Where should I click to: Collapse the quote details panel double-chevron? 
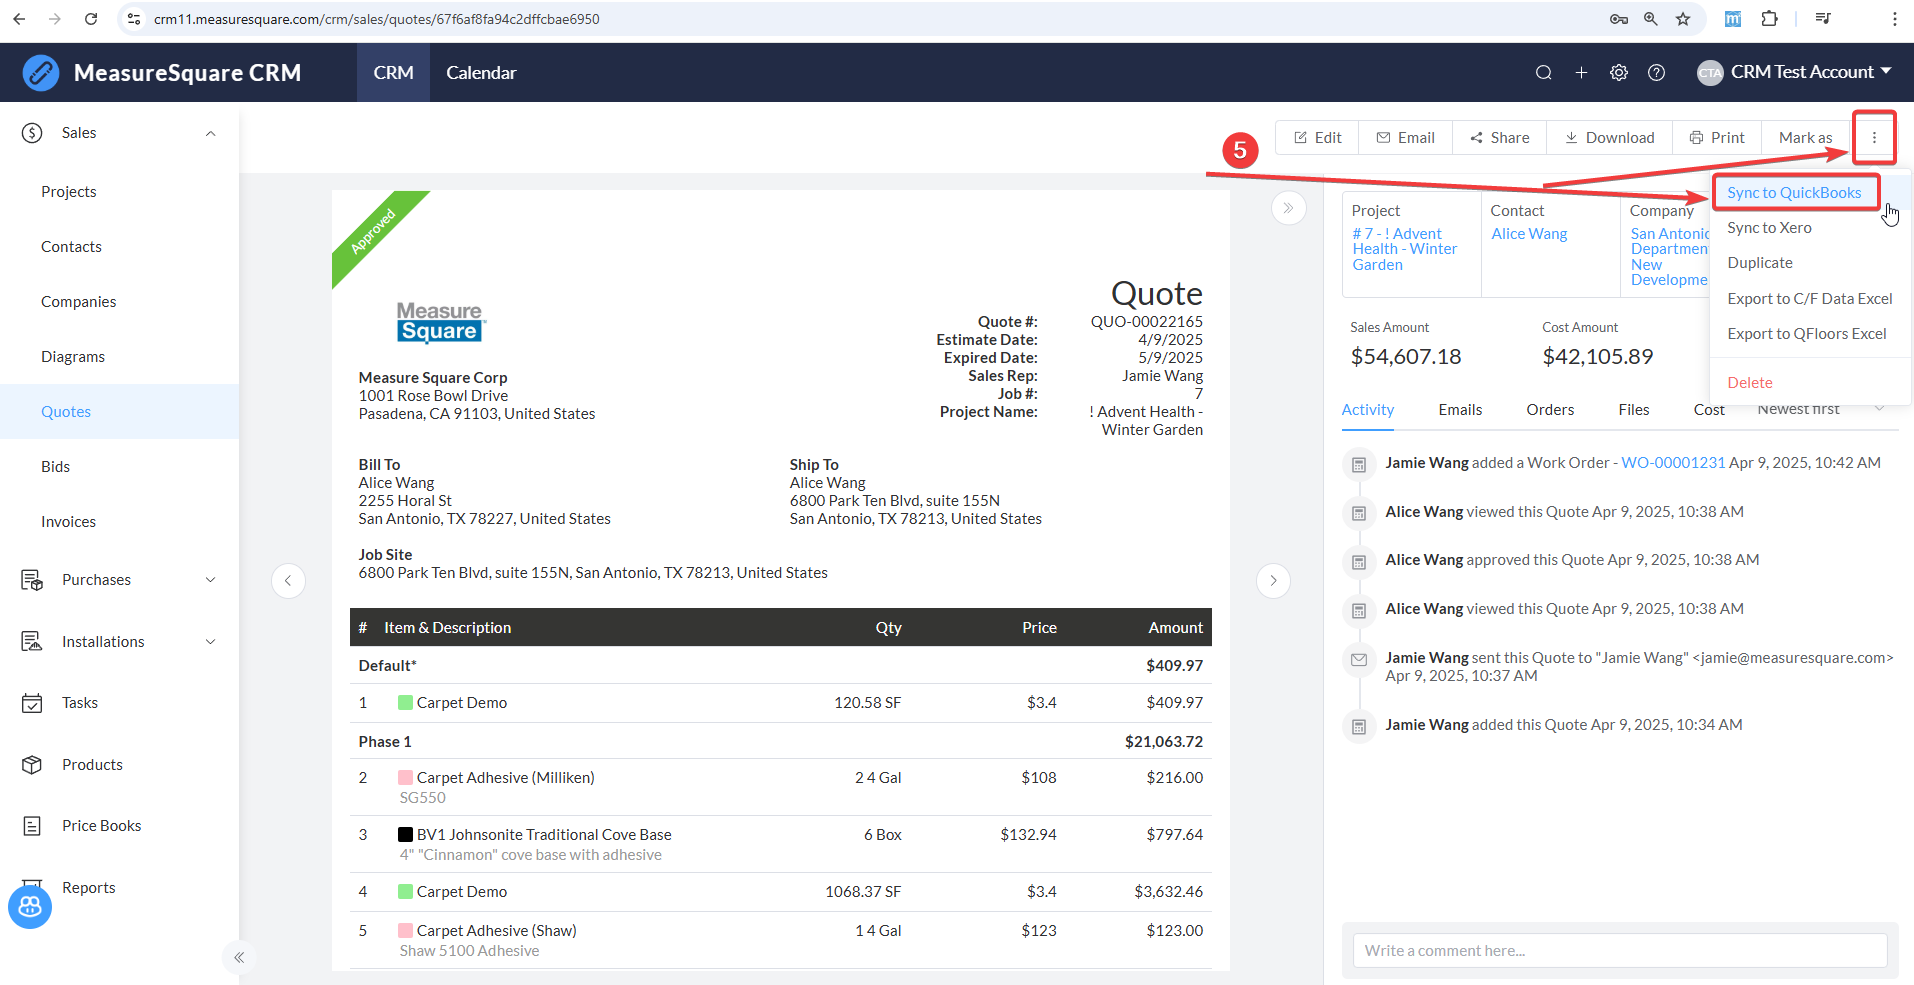pos(1289,208)
